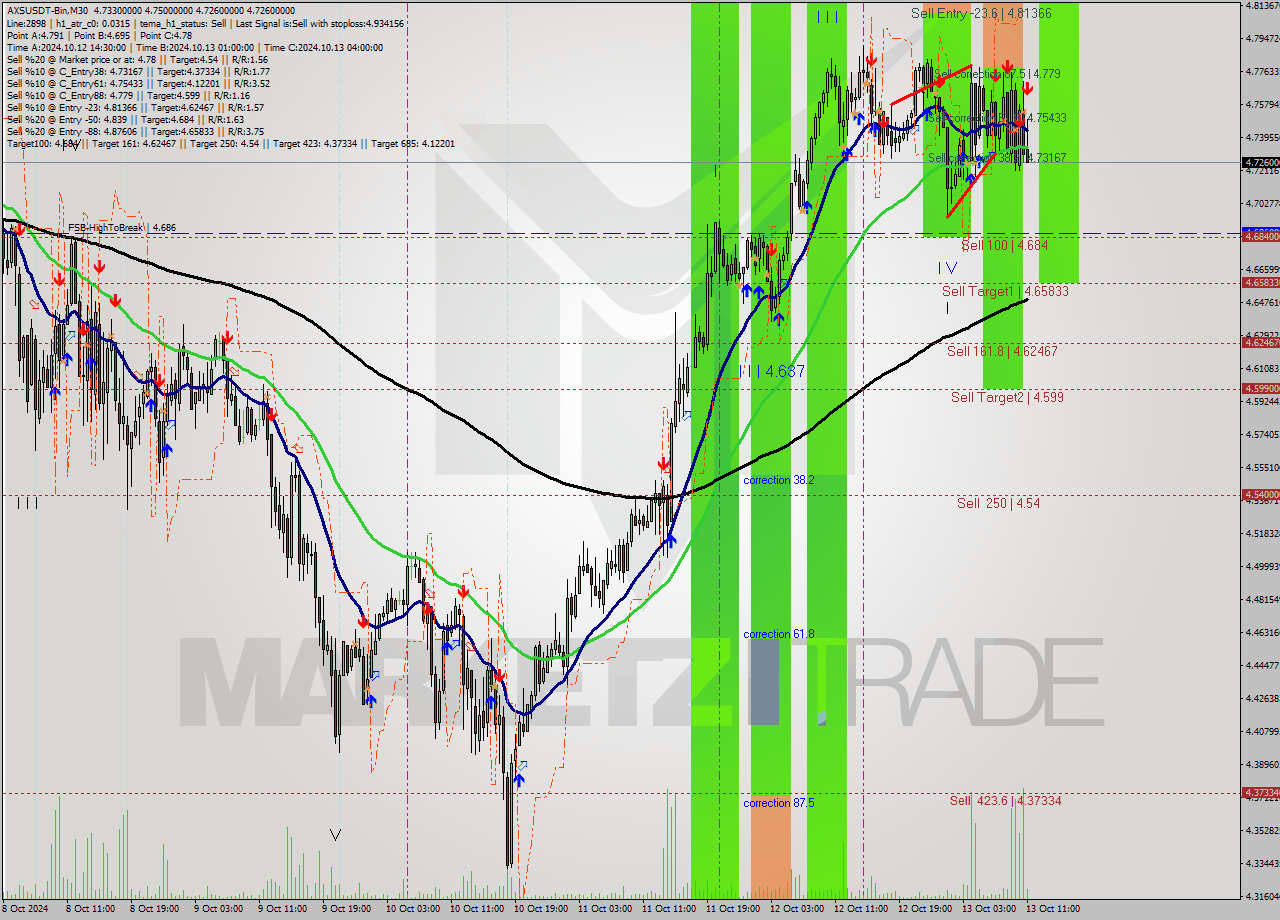Click the red 4.59900 price axis tag
The image size is (1280, 920).
click(x=1259, y=388)
